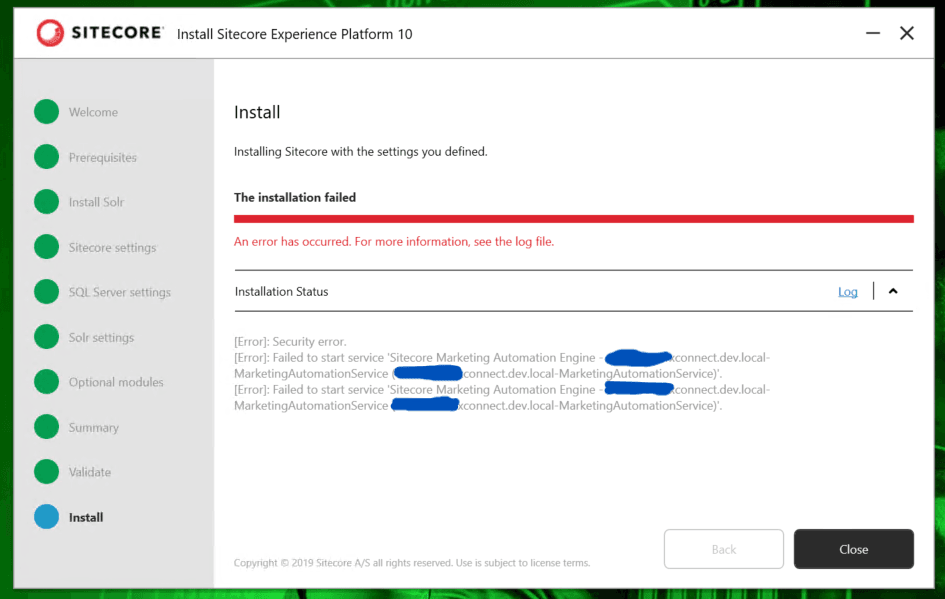
Task: Click 'Installing Sitecore with the settings you defined' text
Action: click(360, 152)
